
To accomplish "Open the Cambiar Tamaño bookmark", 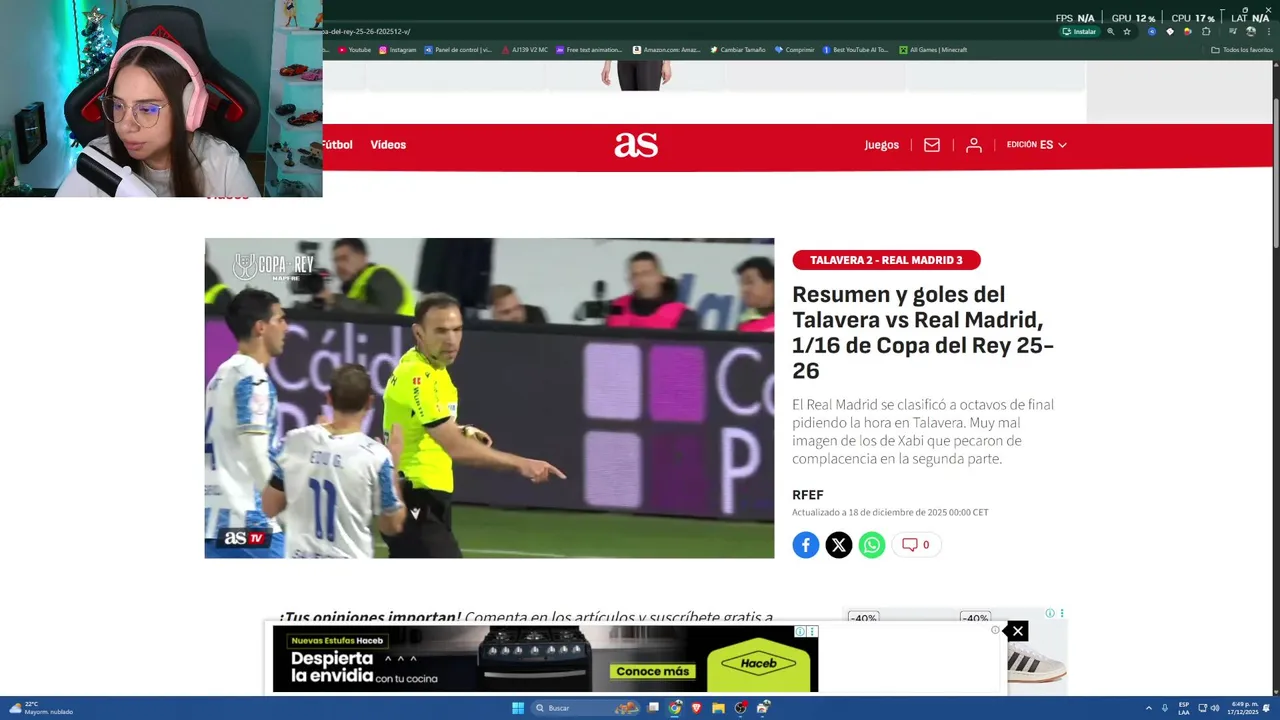I will 738,50.
